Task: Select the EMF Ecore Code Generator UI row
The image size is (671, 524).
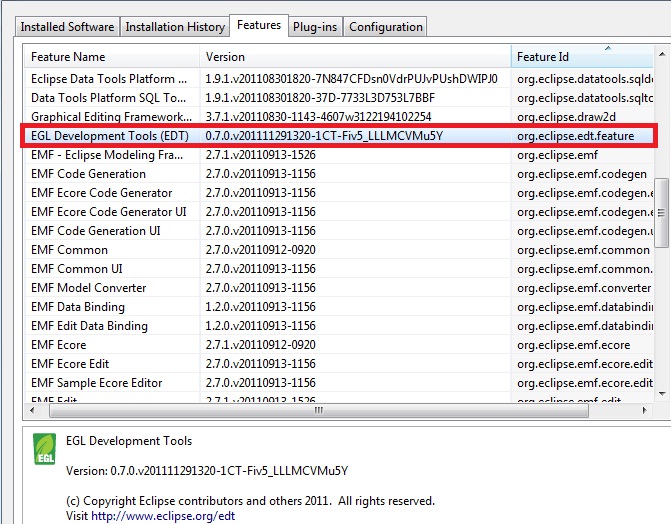Action: [339, 212]
